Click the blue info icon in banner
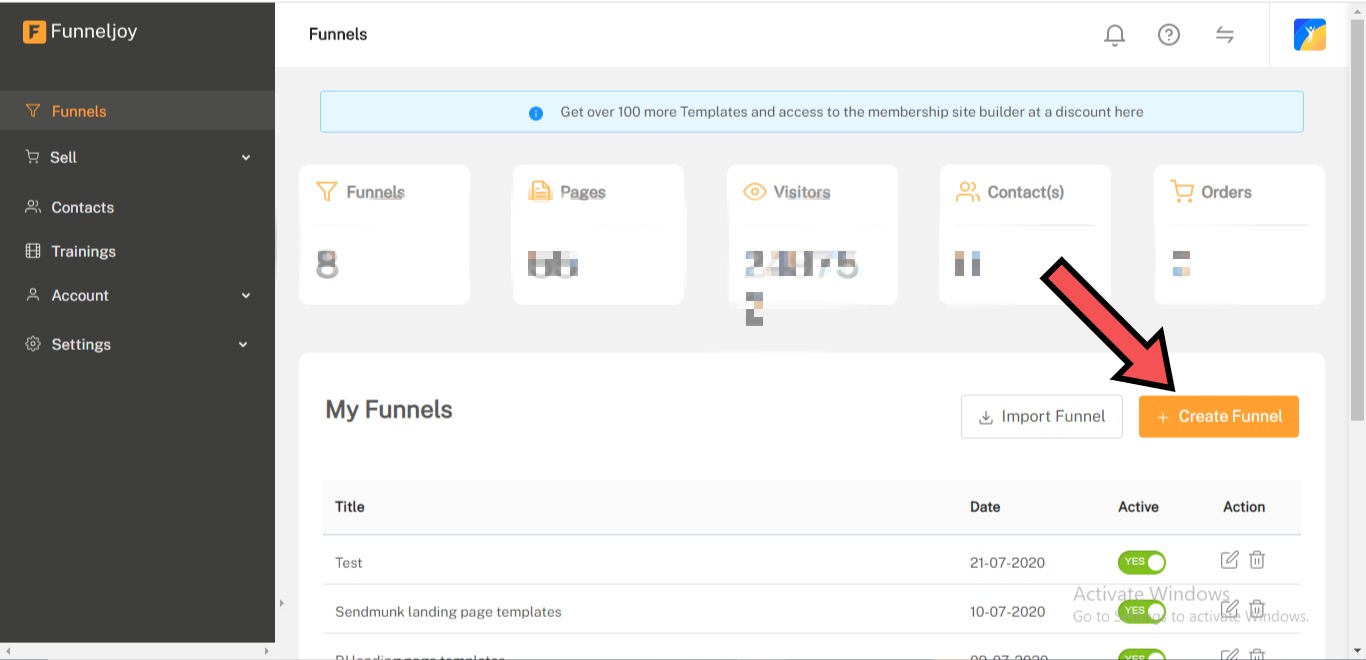 click(535, 113)
